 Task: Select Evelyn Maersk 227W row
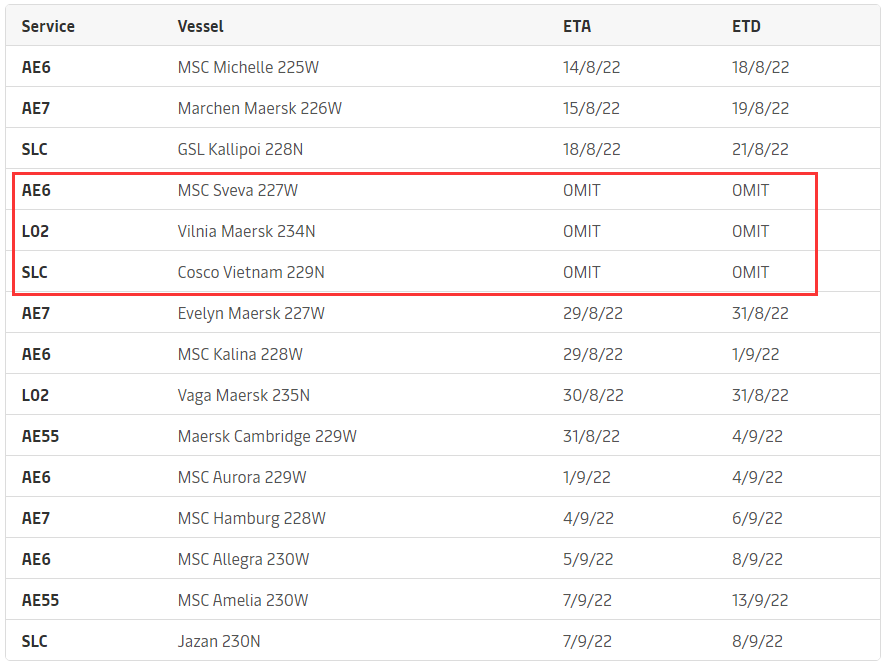pyautogui.click(x=251, y=314)
